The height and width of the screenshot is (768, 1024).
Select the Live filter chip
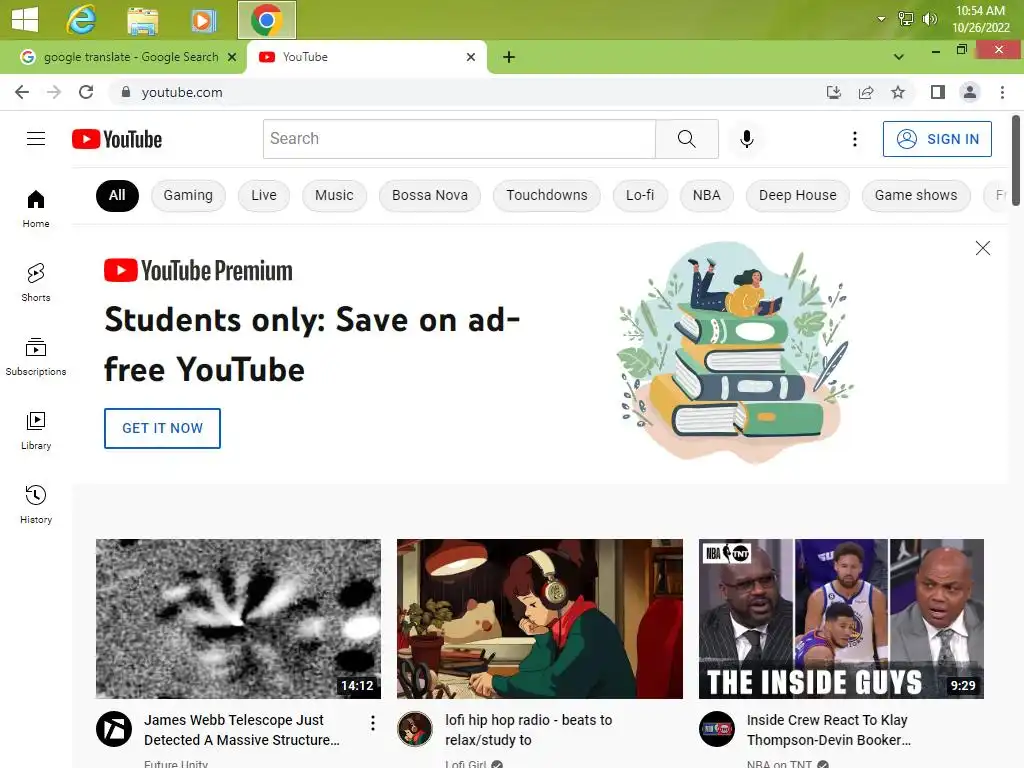click(x=264, y=195)
